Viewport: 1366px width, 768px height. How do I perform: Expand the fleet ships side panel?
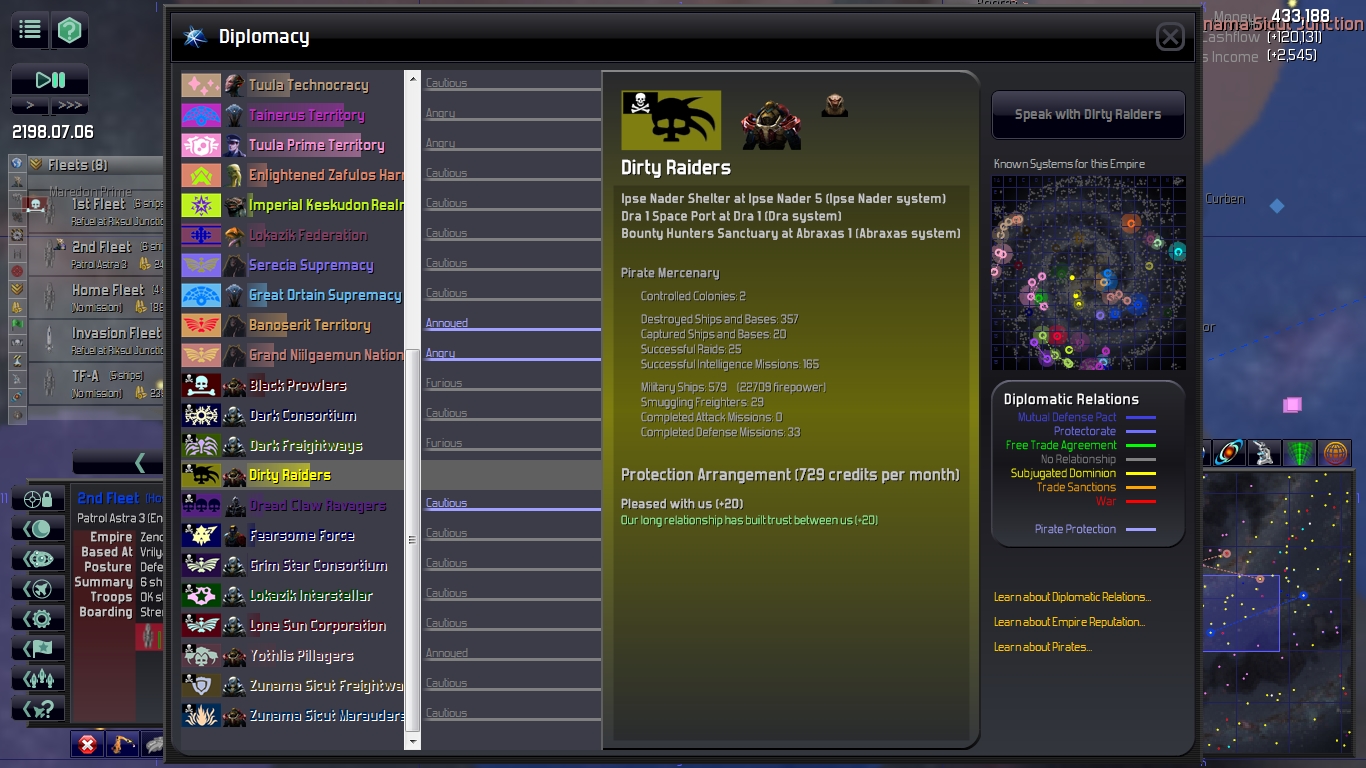click(39, 678)
